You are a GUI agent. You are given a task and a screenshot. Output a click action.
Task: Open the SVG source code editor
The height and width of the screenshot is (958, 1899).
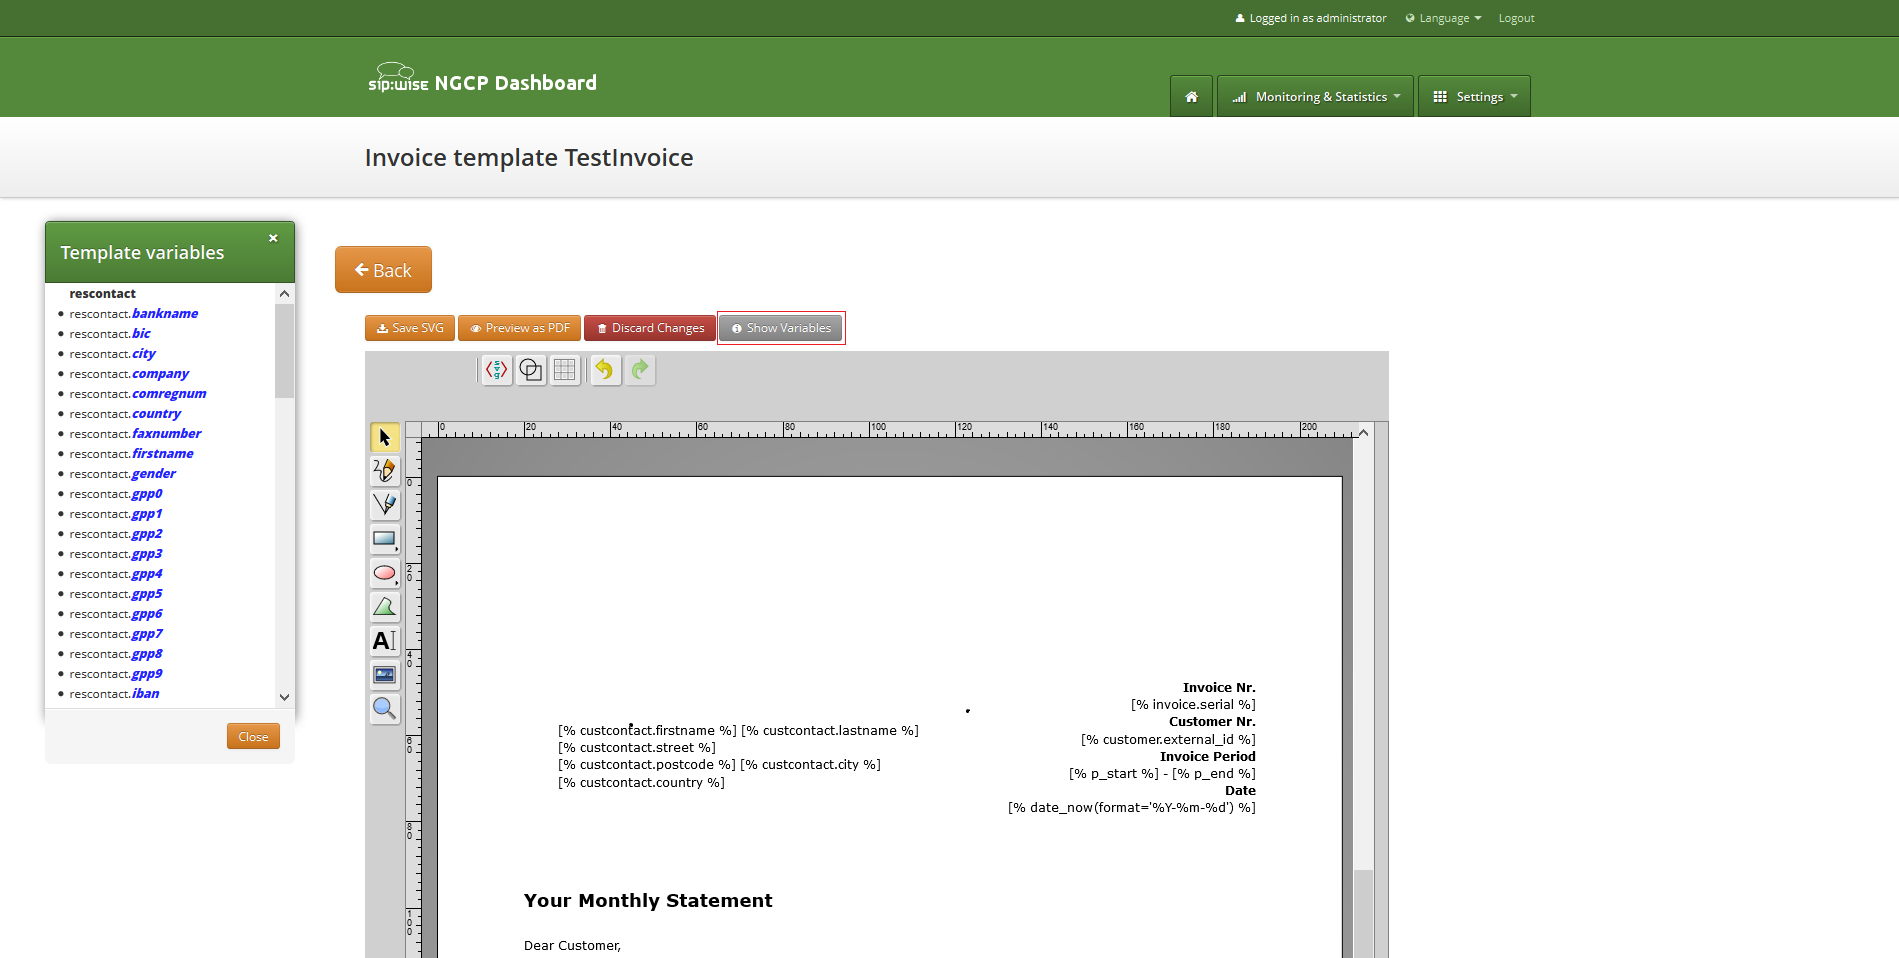coord(496,370)
